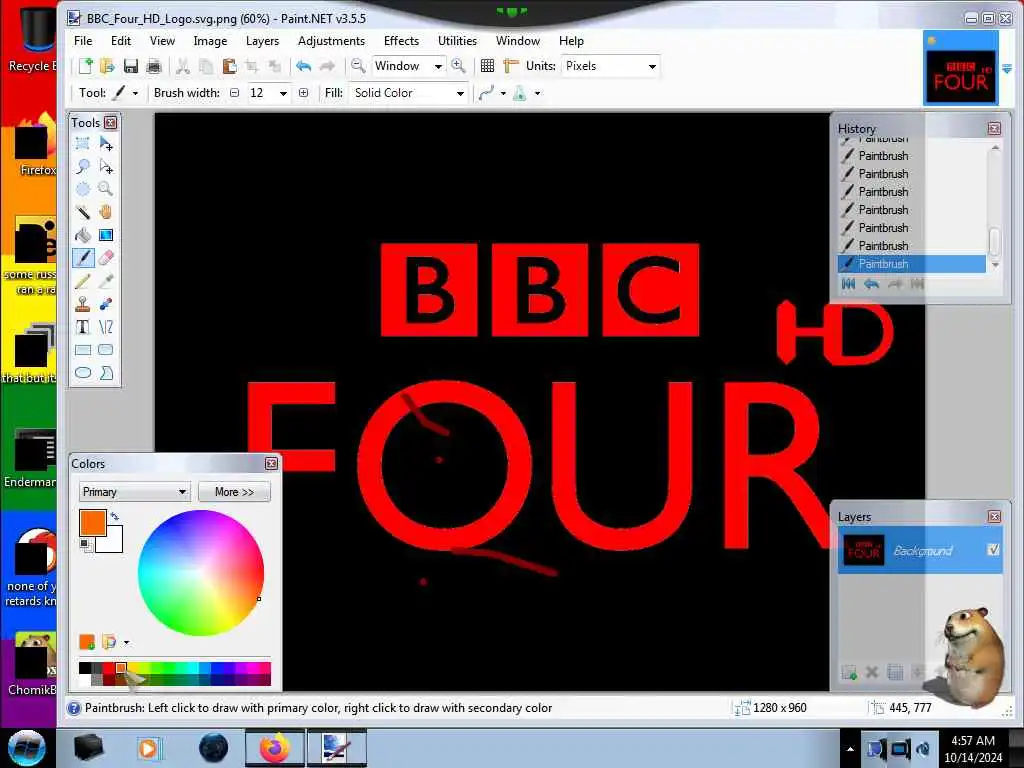
Task: Select the Rectangle shape tool
Action: click(83, 350)
